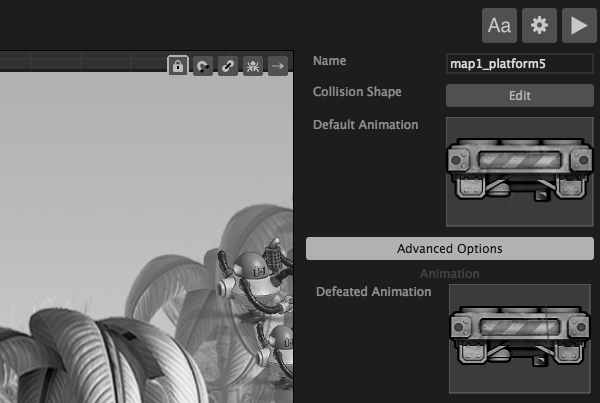Edit the Collision Shape
Viewport: 600px width, 403px height.
[519, 96]
